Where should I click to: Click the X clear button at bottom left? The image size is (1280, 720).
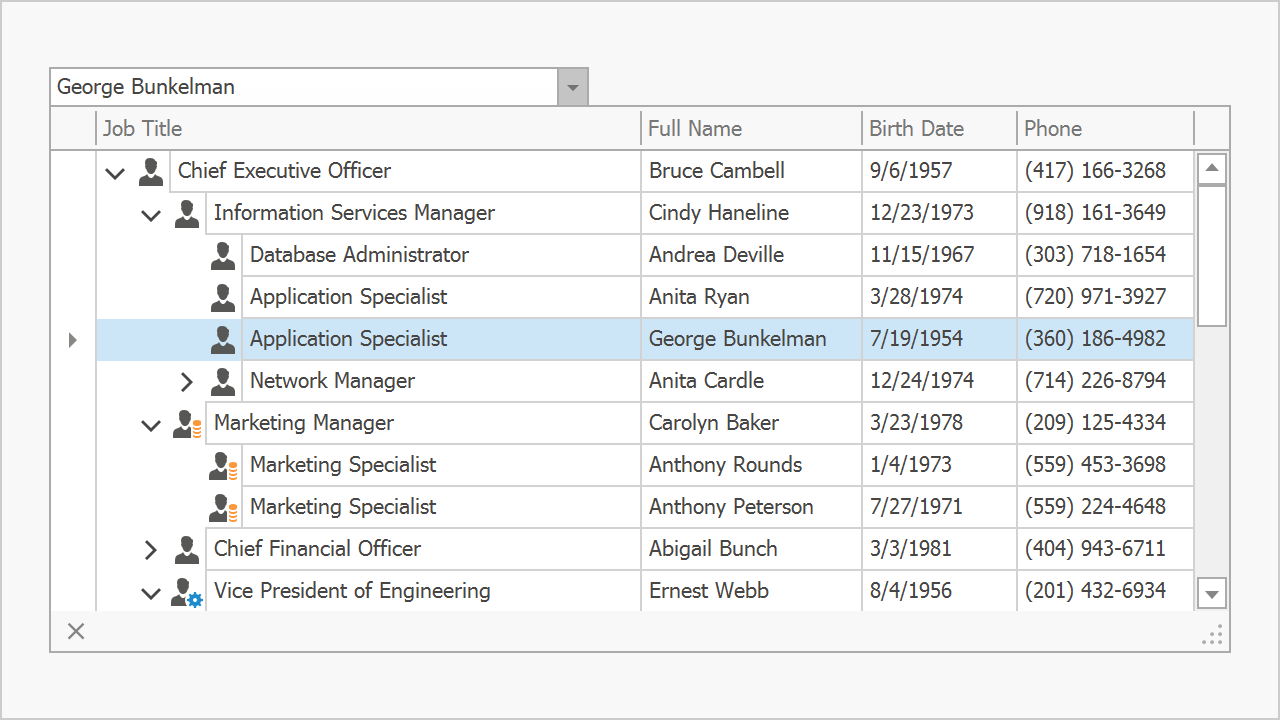click(75, 631)
